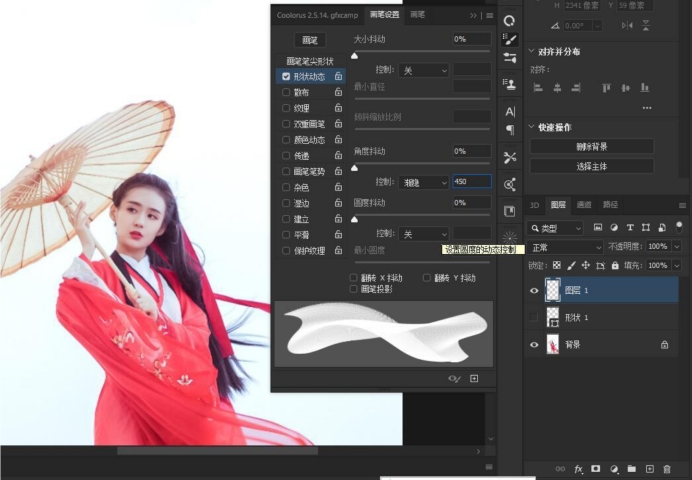Align vertical centers icon

pos(625,87)
